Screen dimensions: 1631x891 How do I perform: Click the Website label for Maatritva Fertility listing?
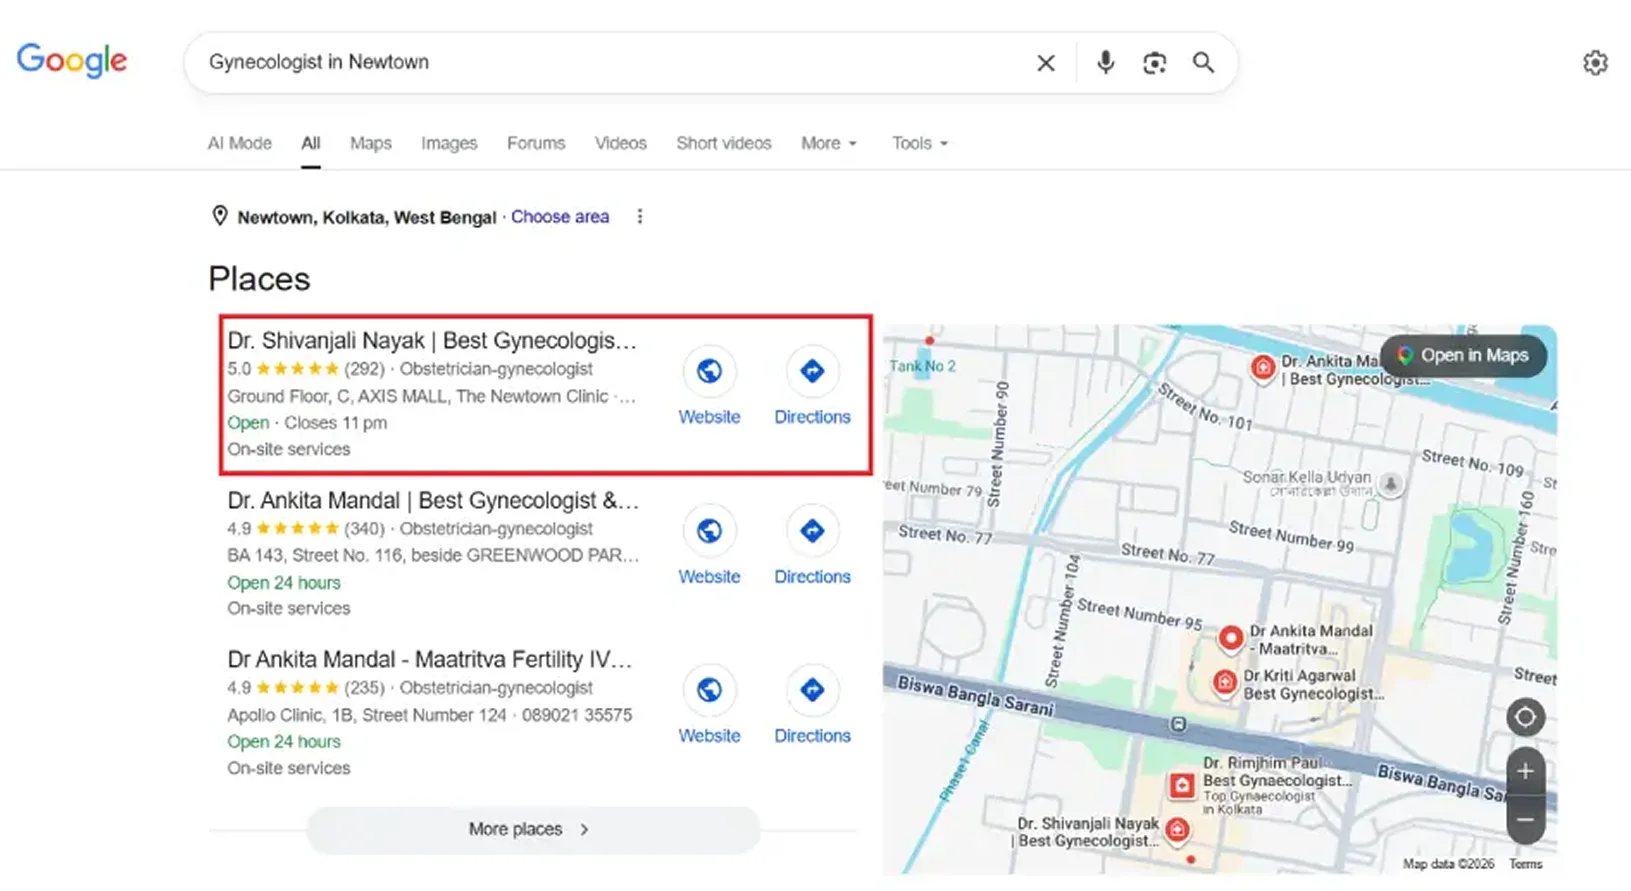tap(709, 736)
